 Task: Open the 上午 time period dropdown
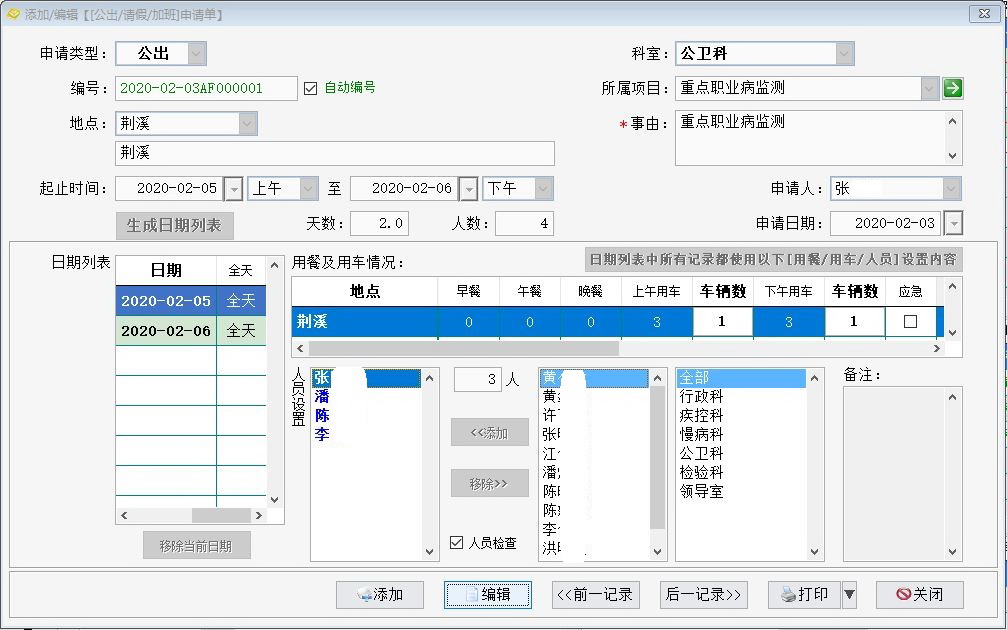point(309,189)
